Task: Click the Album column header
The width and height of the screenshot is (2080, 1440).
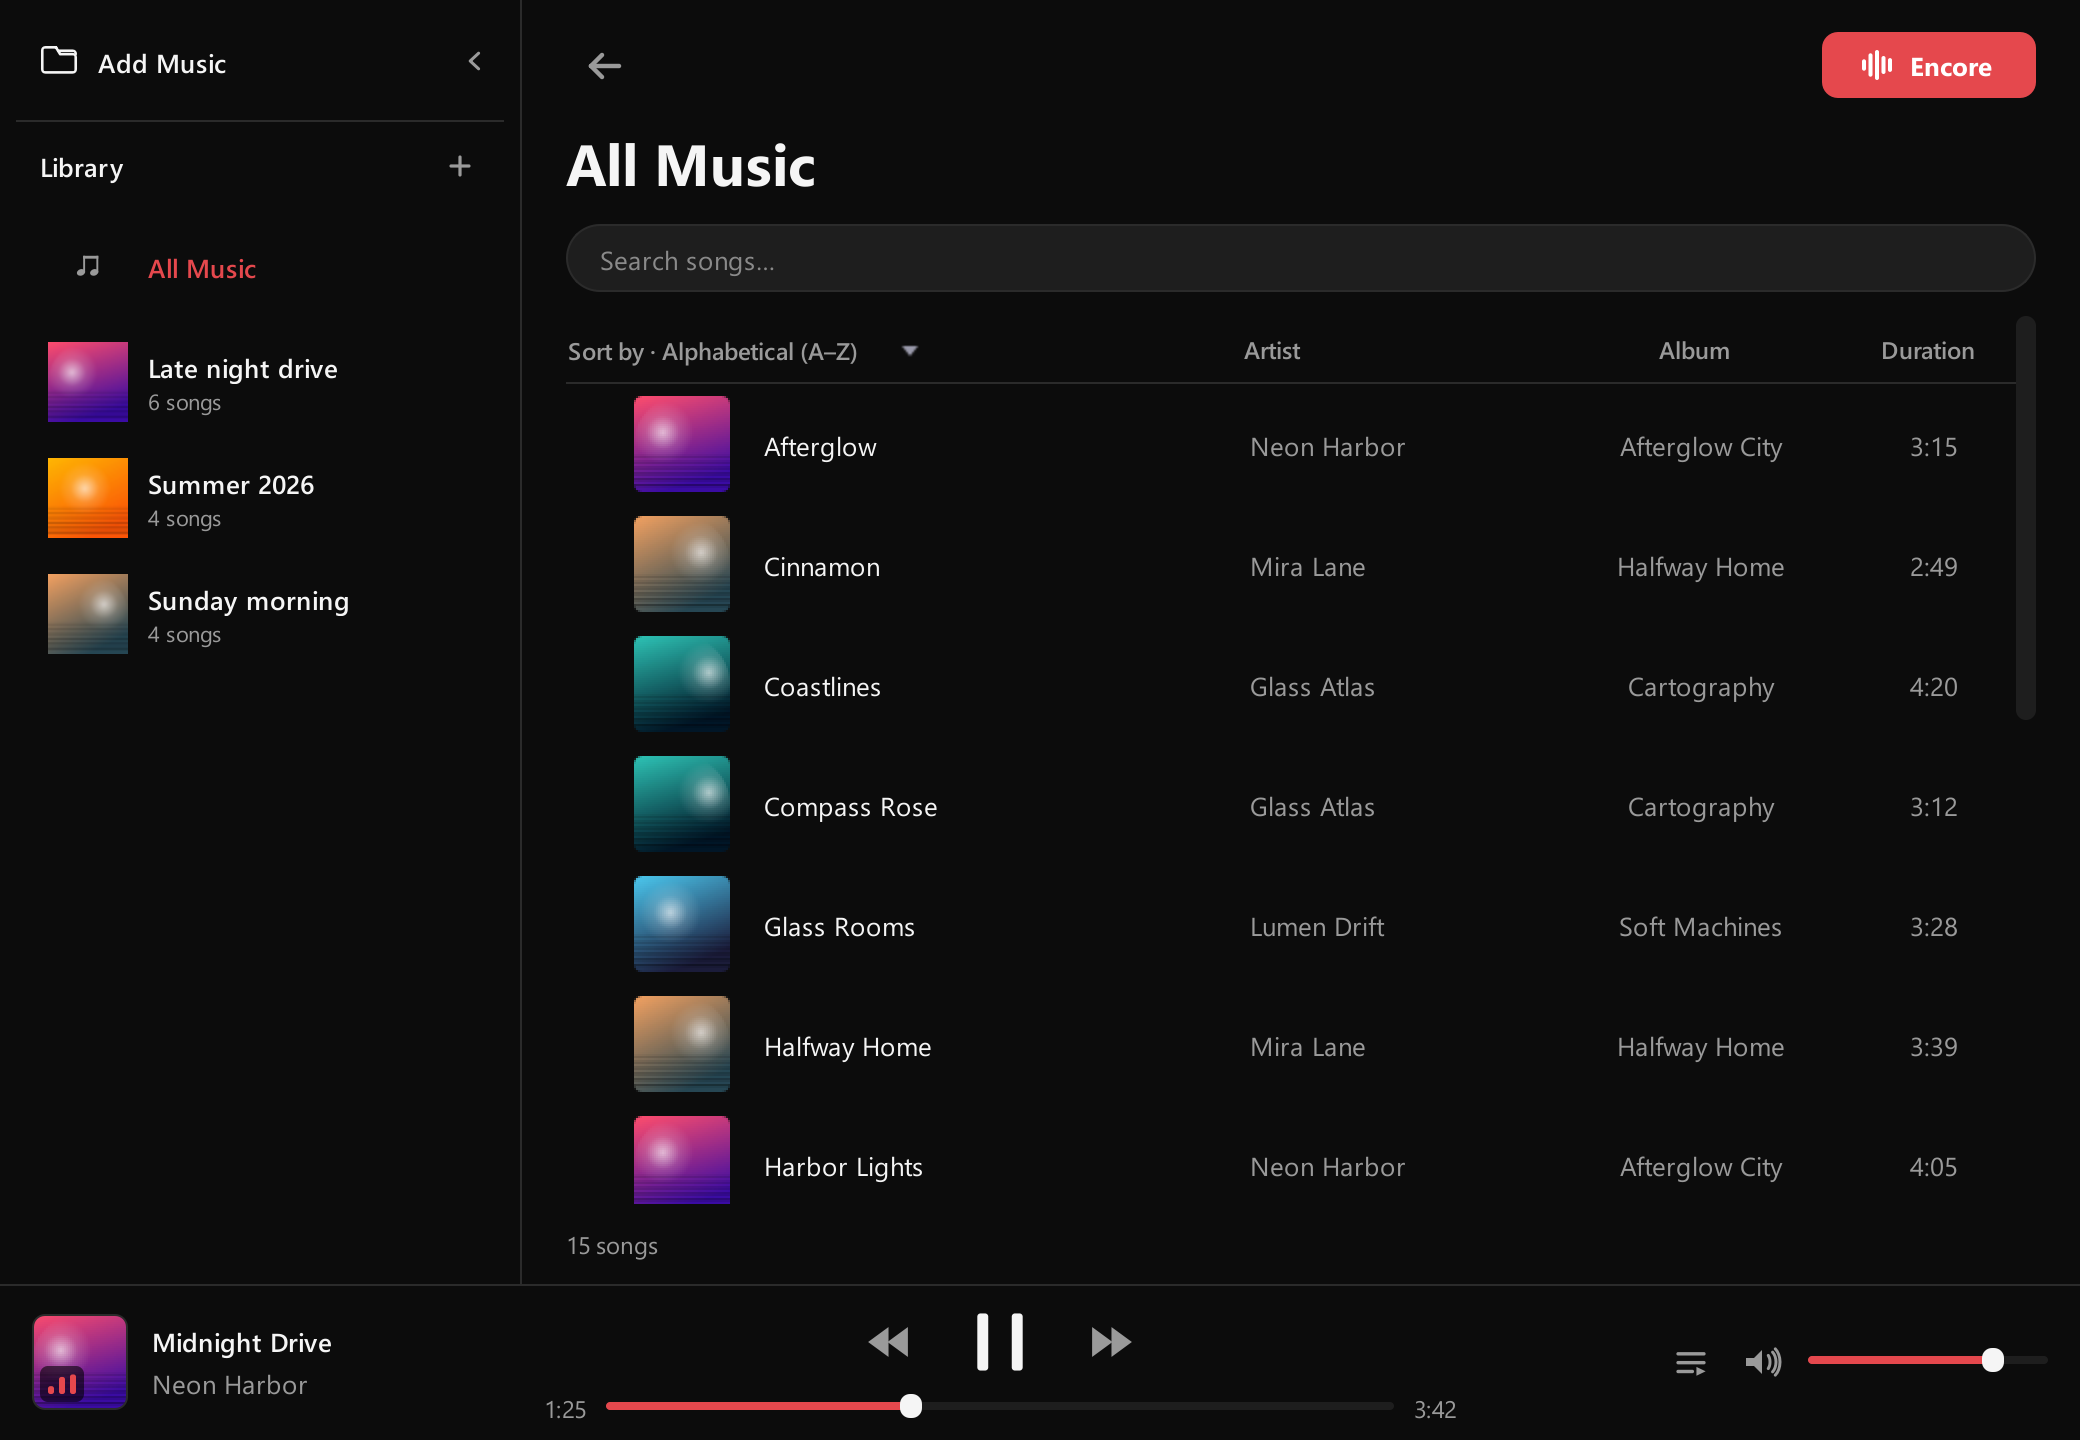Action: [1694, 351]
